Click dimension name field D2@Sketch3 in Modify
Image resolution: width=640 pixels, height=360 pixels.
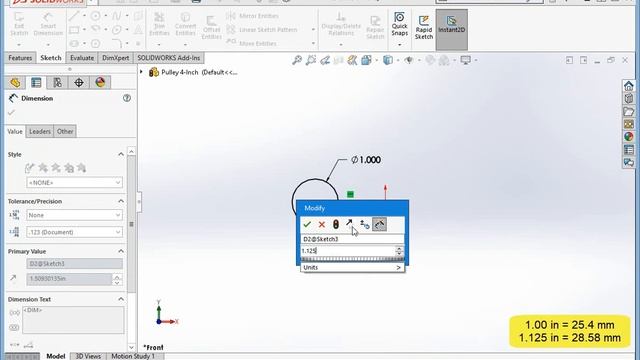point(353,239)
